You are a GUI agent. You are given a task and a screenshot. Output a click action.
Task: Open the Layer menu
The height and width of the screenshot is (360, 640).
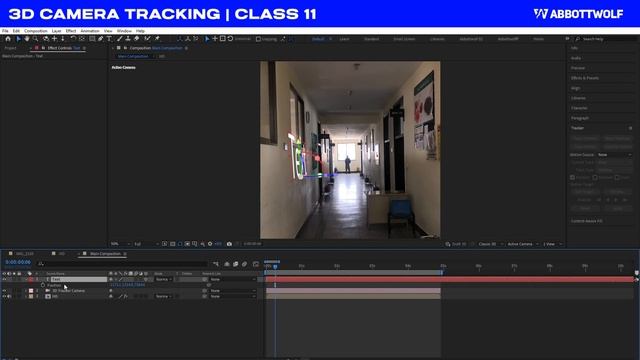[x=56, y=31]
